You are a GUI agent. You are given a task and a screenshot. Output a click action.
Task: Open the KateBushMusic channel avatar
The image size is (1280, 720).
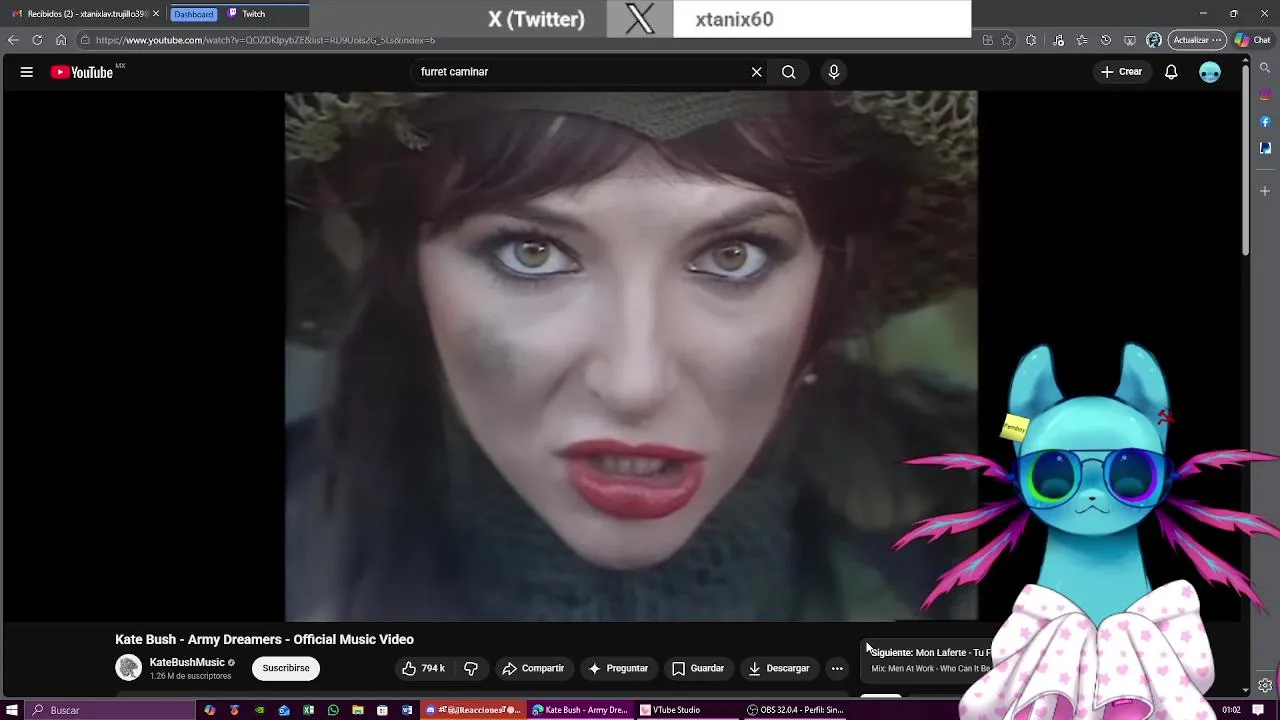[x=129, y=668]
